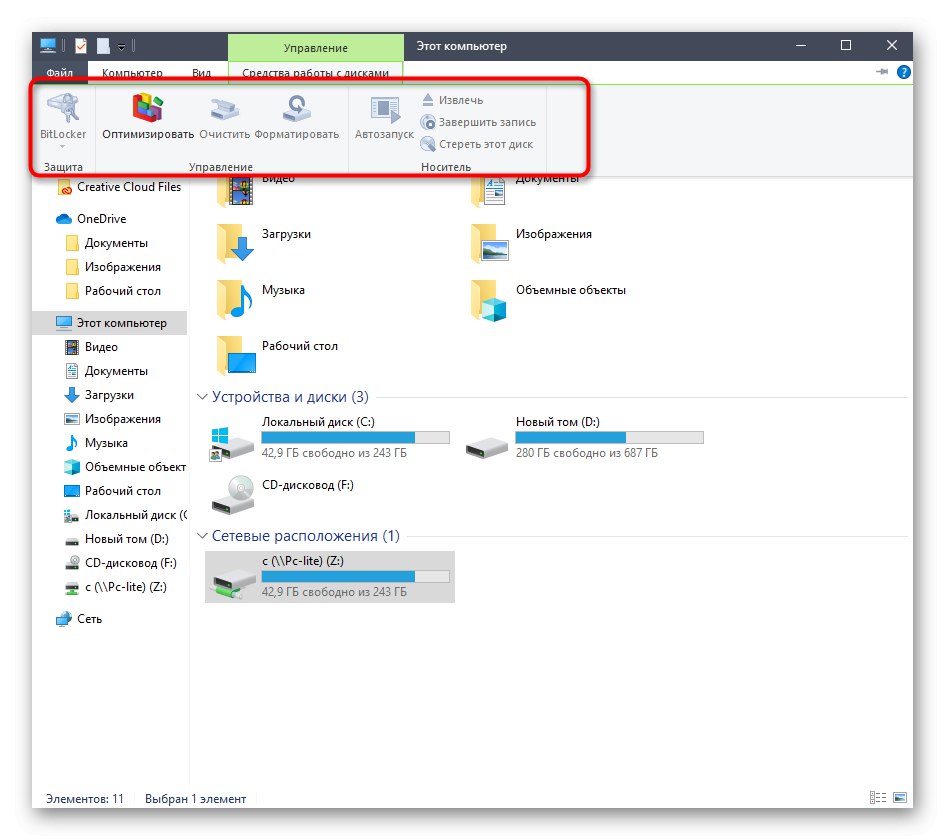Screen dimensions: 945x840
Task: Select the Изображения folder in the main pane
Action: pyautogui.click(x=532, y=242)
